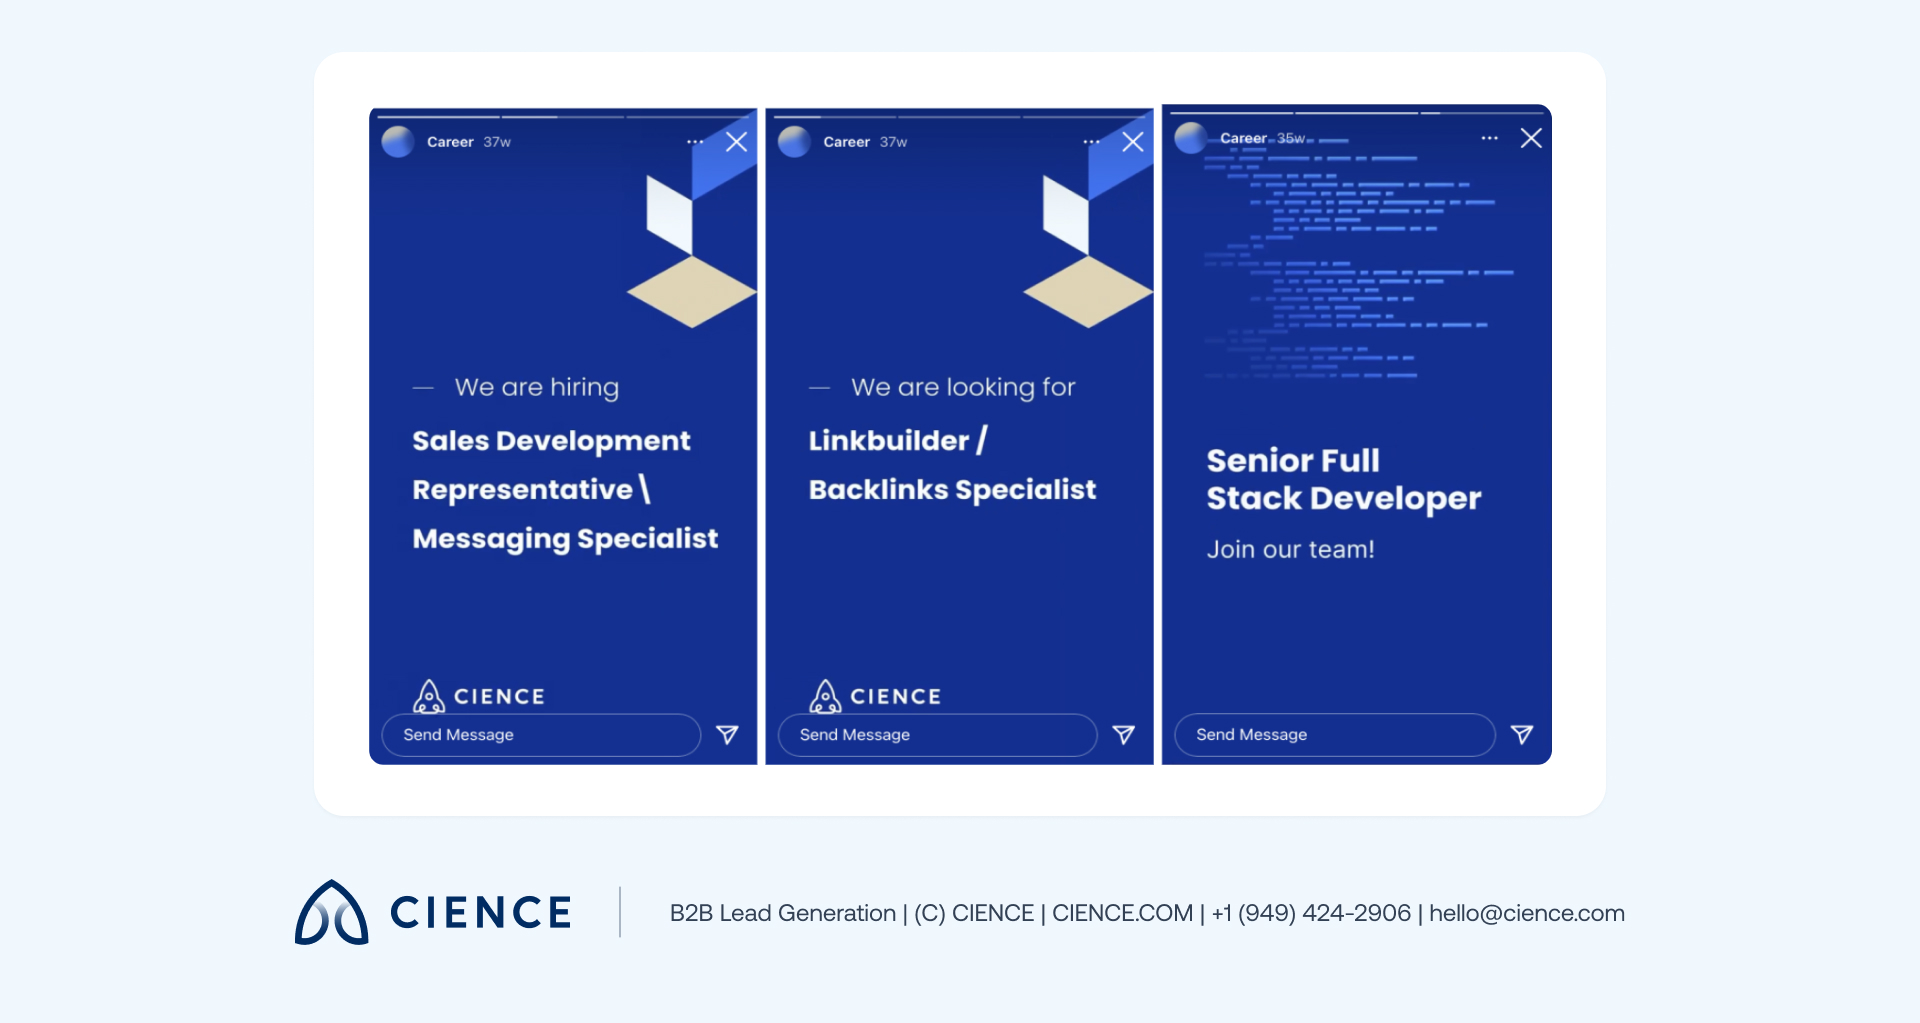The height and width of the screenshot is (1023, 1920).
Task: Open three-dot options in Sales Development story
Action: tap(695, 142)
